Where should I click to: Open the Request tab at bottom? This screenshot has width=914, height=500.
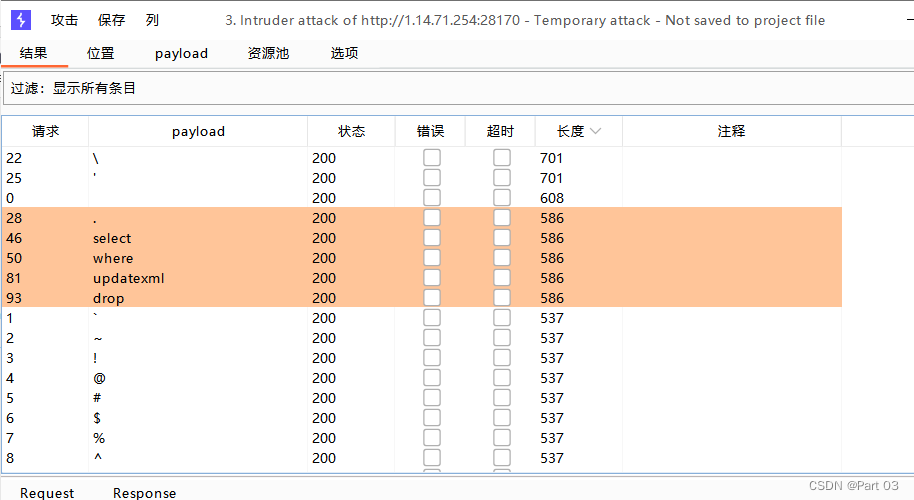click(x=47, y=493)
